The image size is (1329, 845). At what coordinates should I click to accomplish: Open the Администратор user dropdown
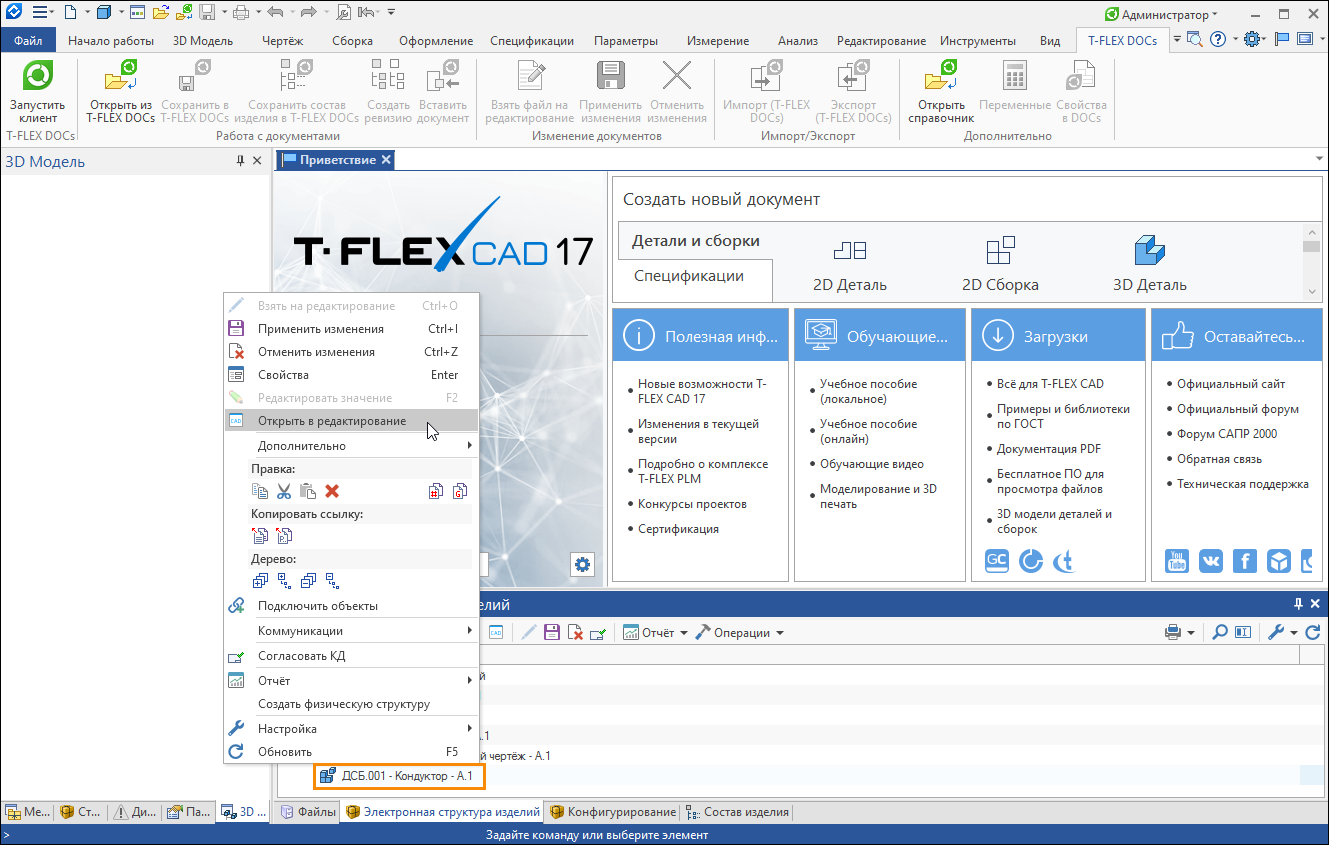click(x=1161, y=14)
